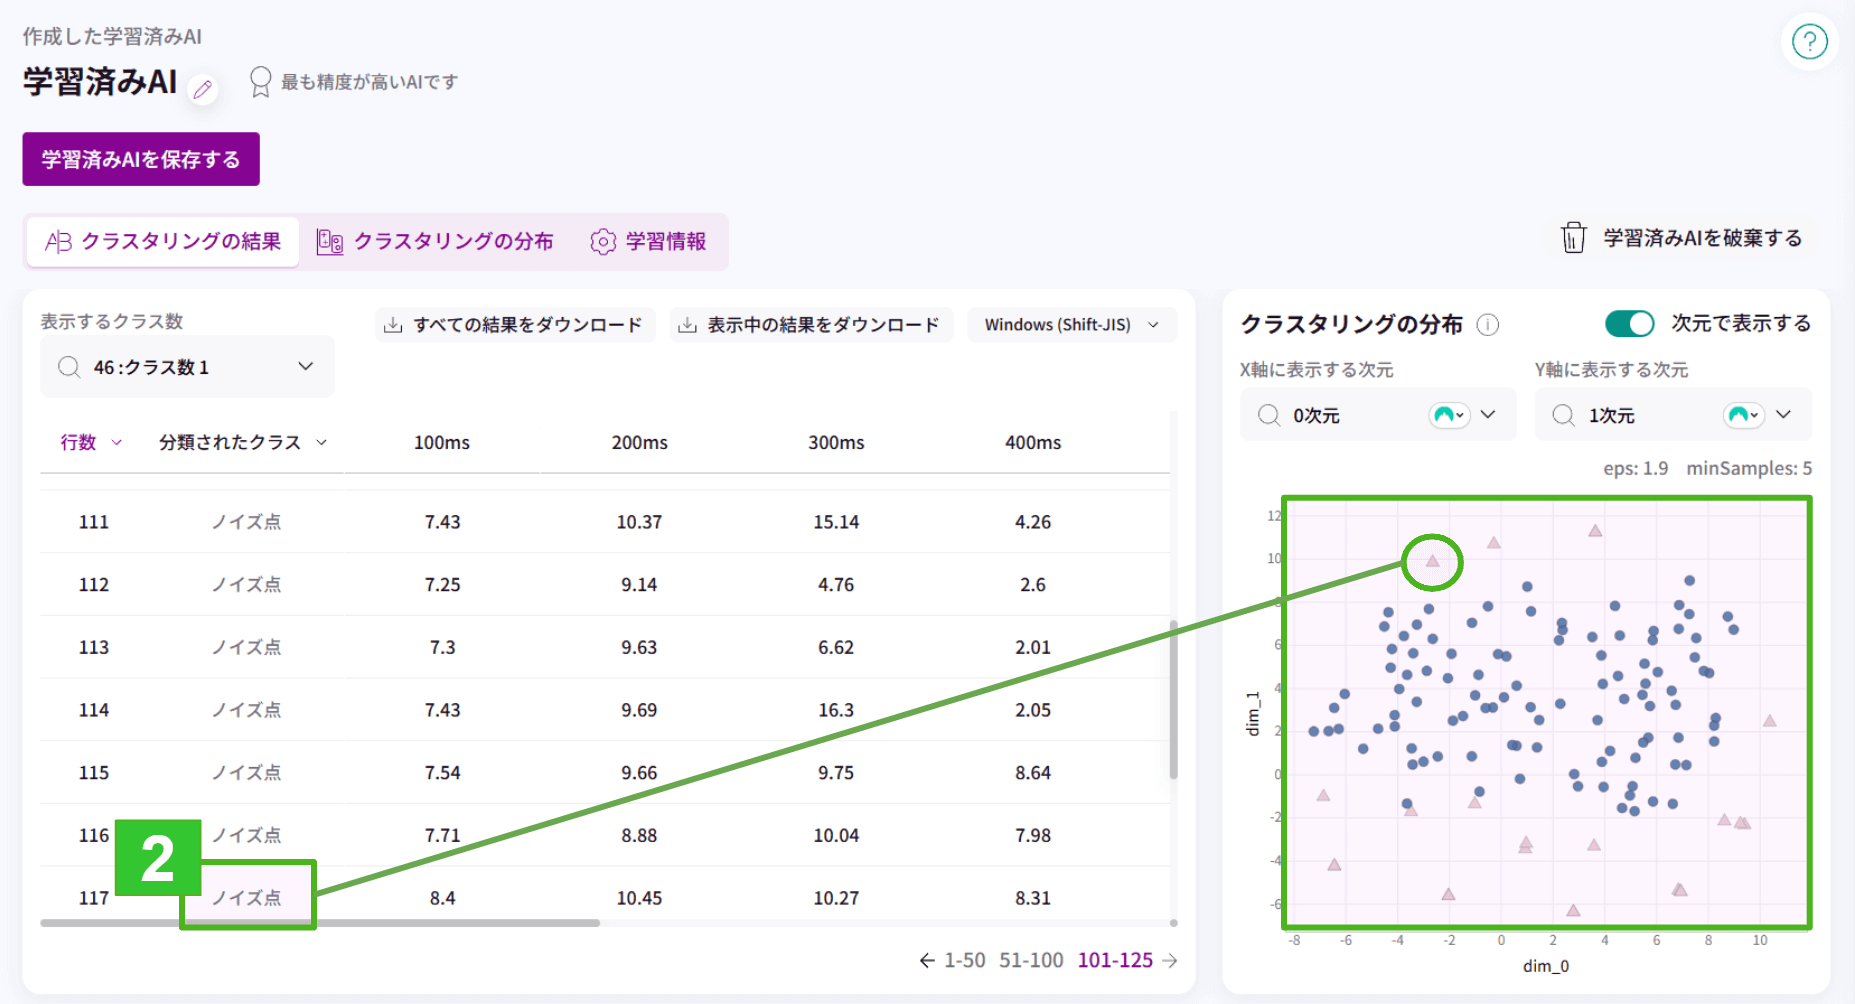This screenshot has width=1855, height=1004.
Task: Click the pencil edit name icon
Action: (203, 90)
